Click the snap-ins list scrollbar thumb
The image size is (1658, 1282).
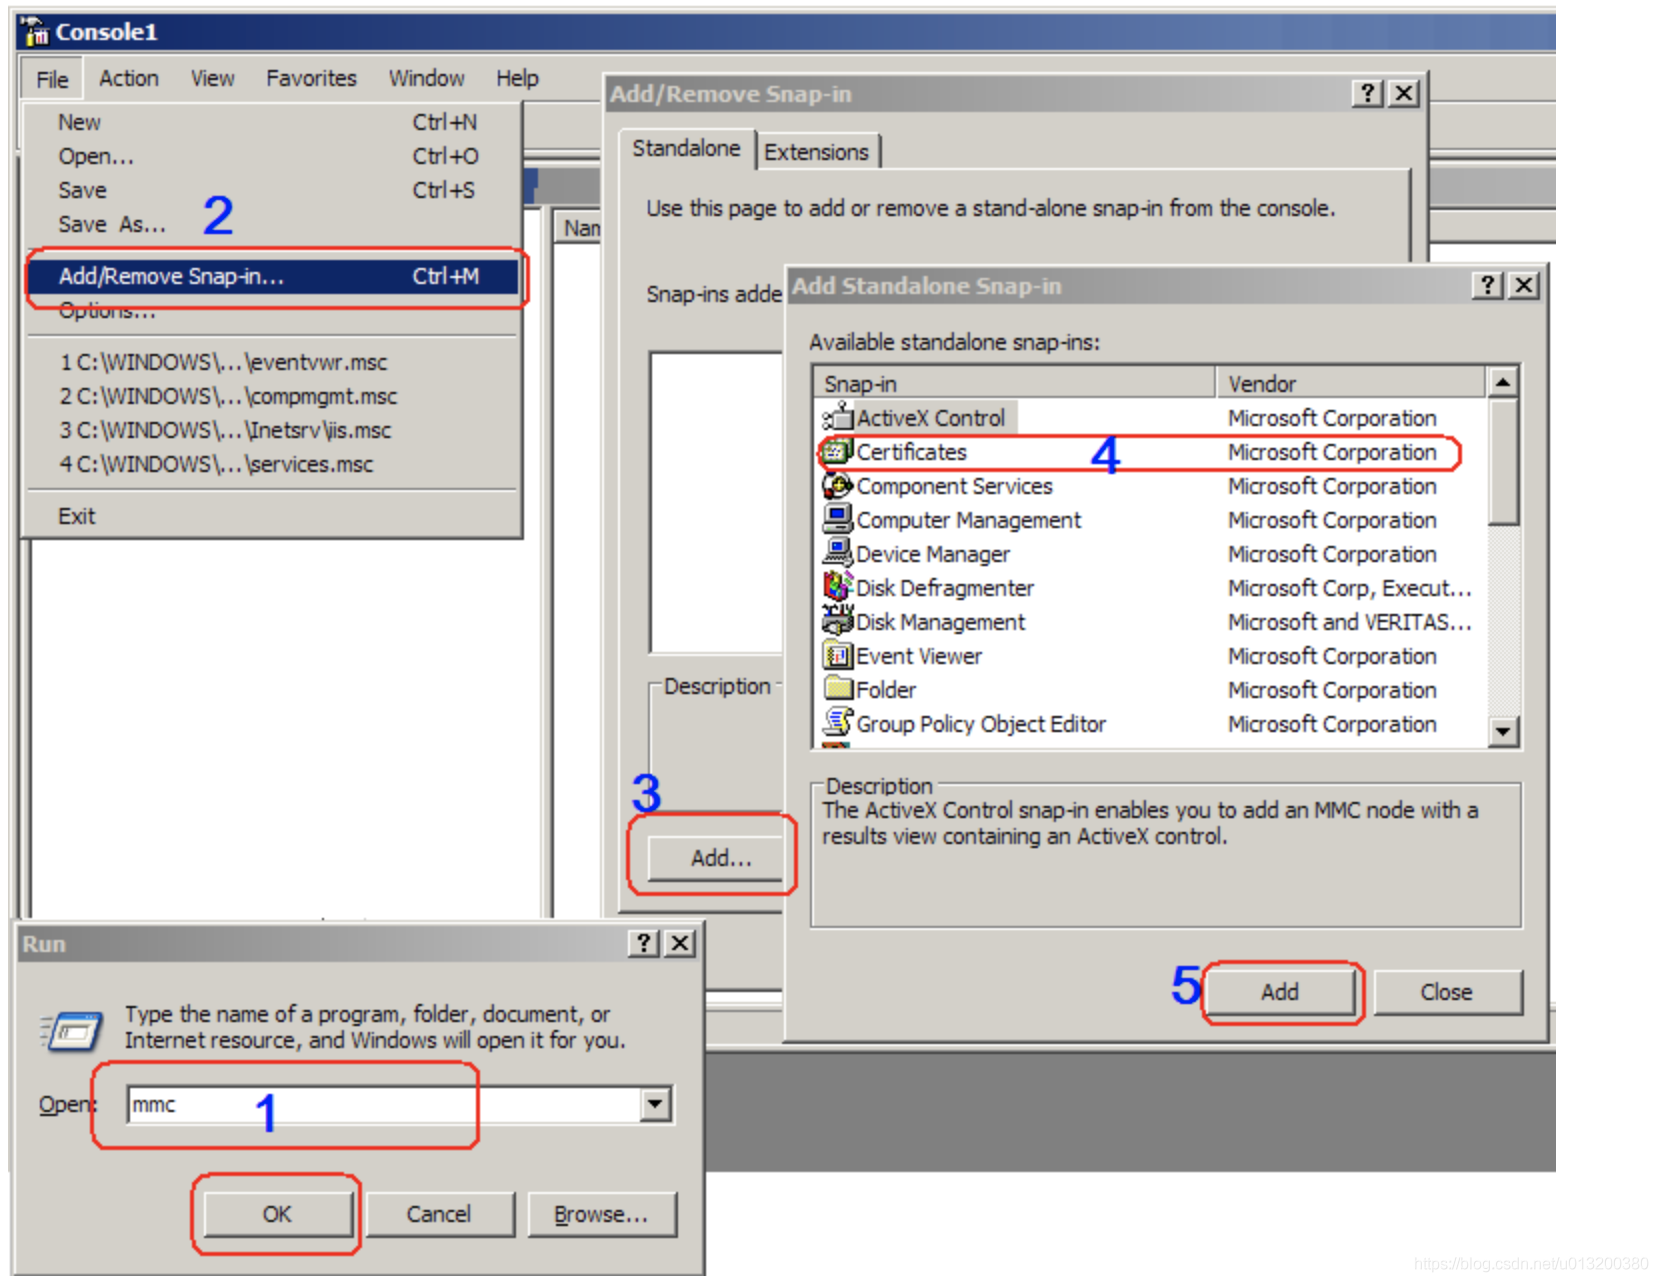point(1502,461)
